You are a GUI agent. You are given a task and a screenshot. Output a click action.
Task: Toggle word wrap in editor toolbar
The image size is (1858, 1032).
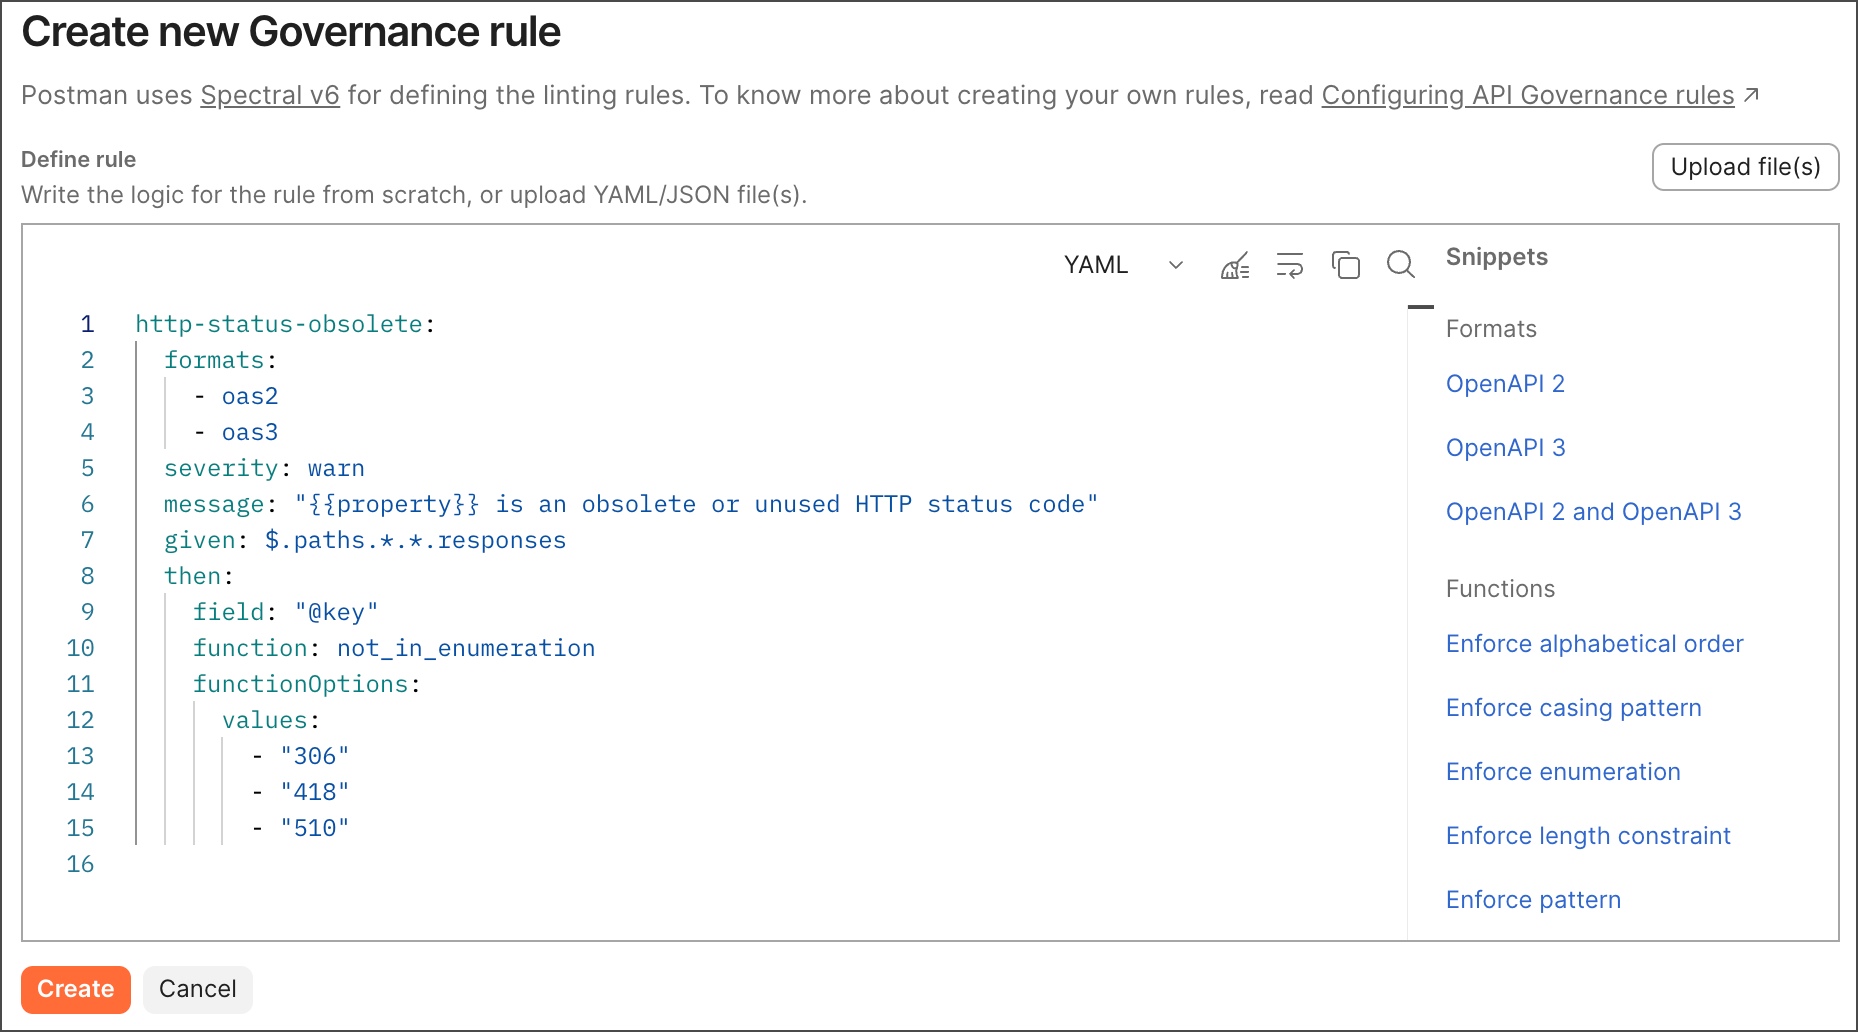pos(1290,265)
